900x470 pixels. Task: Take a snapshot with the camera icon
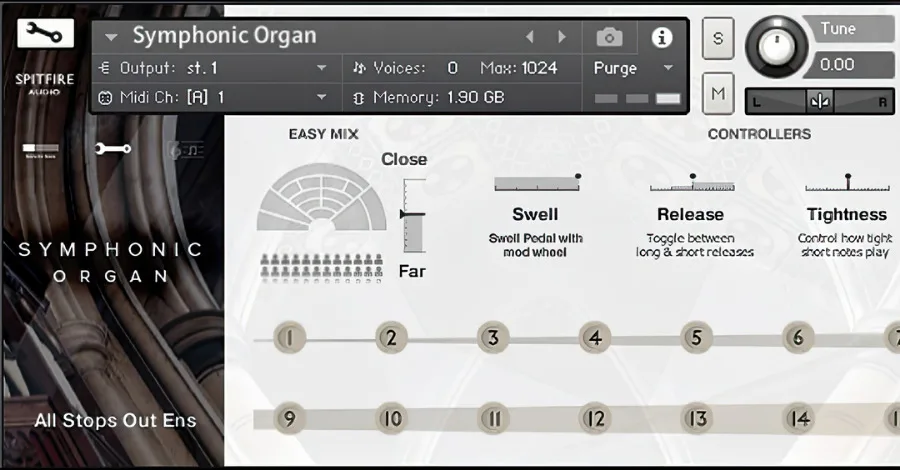[609, 38]
